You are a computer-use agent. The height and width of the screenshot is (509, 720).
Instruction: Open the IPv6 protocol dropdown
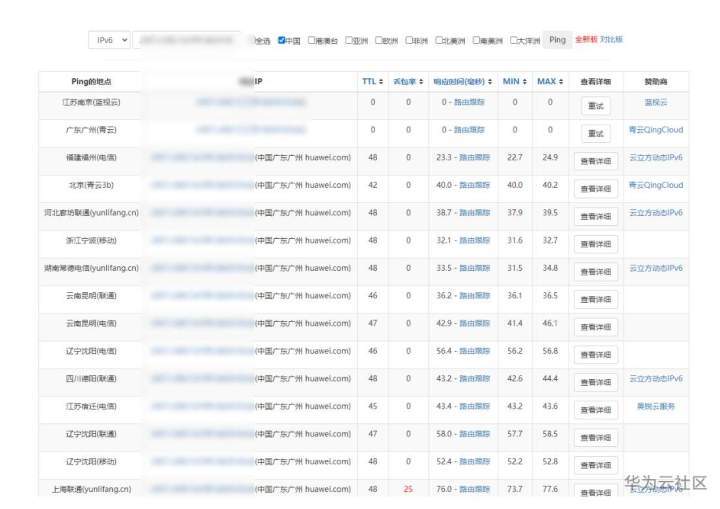pyautogui.click(x=109, y=40)
